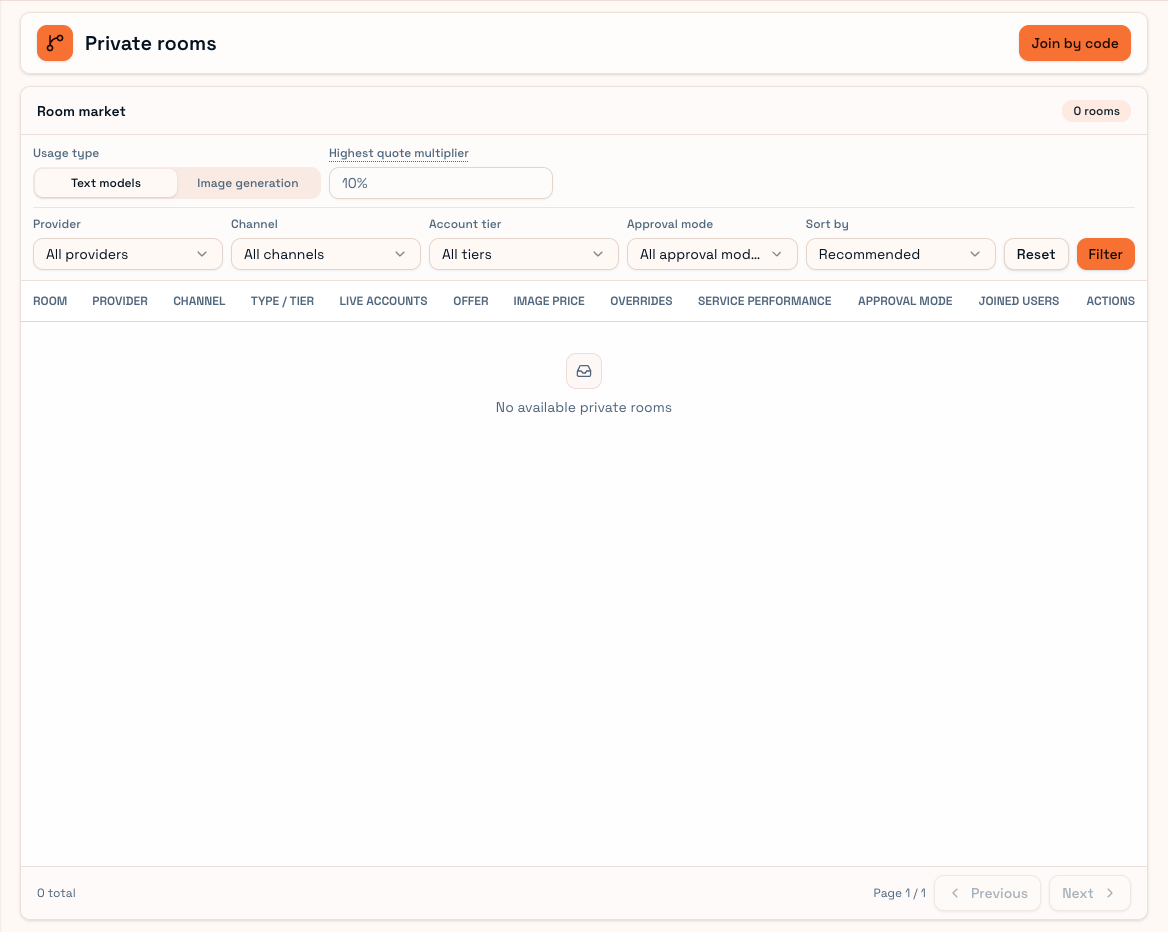Apply filters with the Filter button
Viewport: 1168px width, 932px height.
pyautogui.click(x=1105, y=254)
